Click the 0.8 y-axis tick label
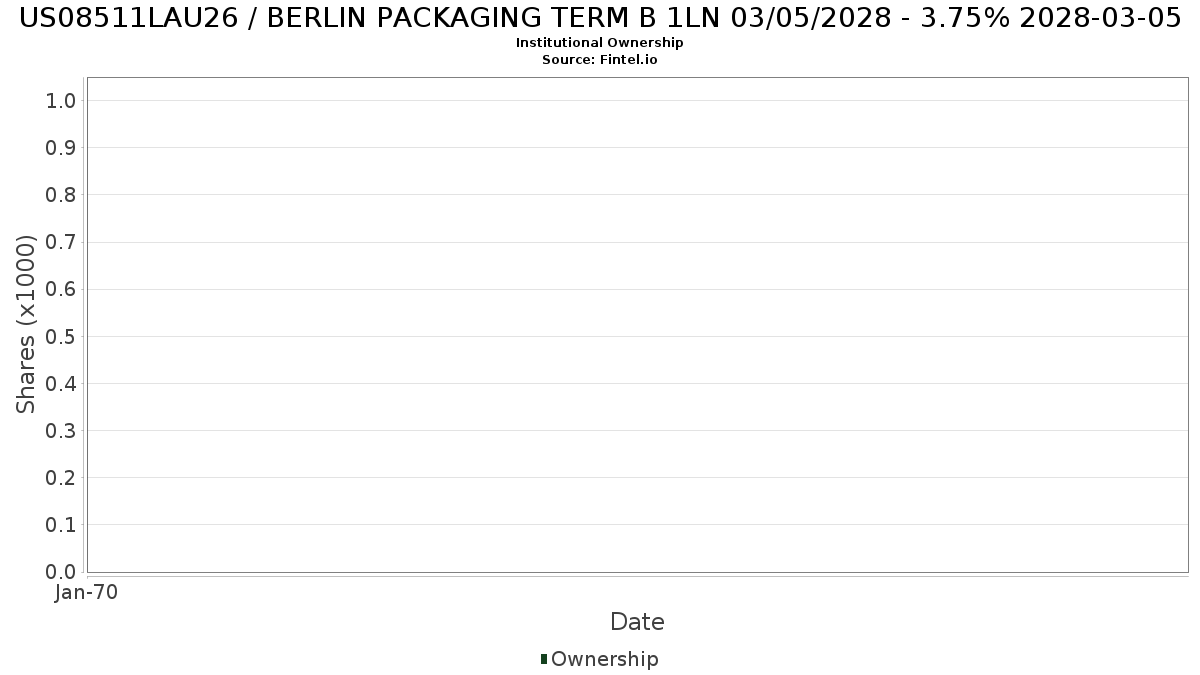This screenshot has width=1200, height=675. tap(61, 195)
